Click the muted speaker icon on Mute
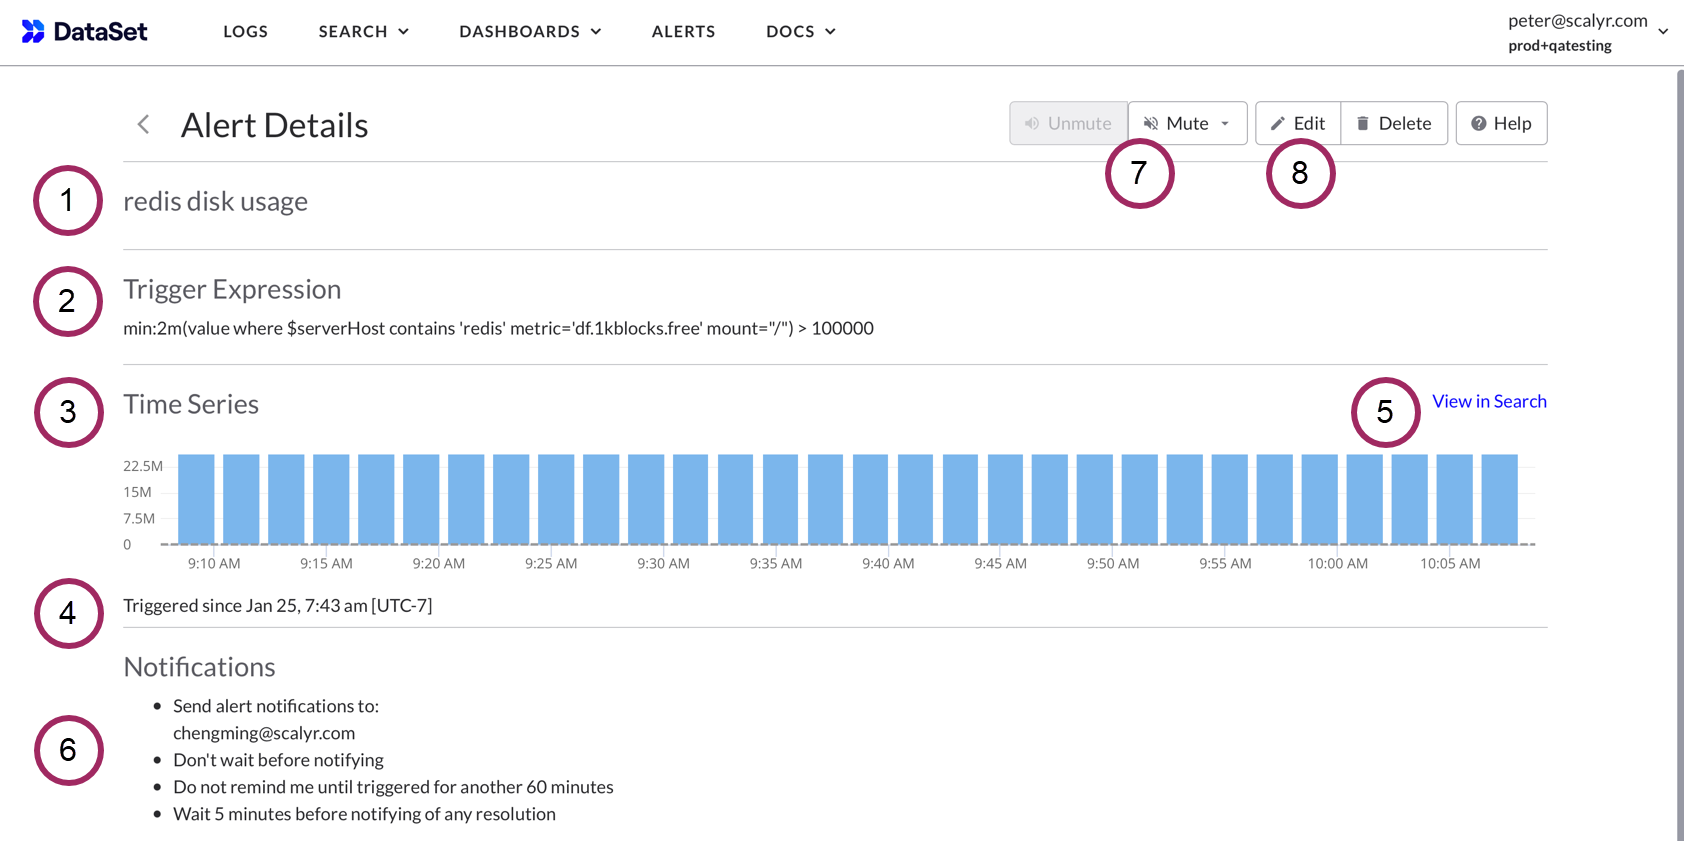 click(1151, 124)
